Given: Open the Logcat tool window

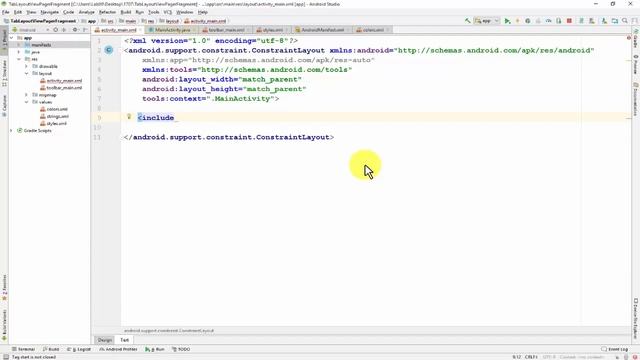Looking at the screenshot, I should pyautogui.click(x=79, y=349).
